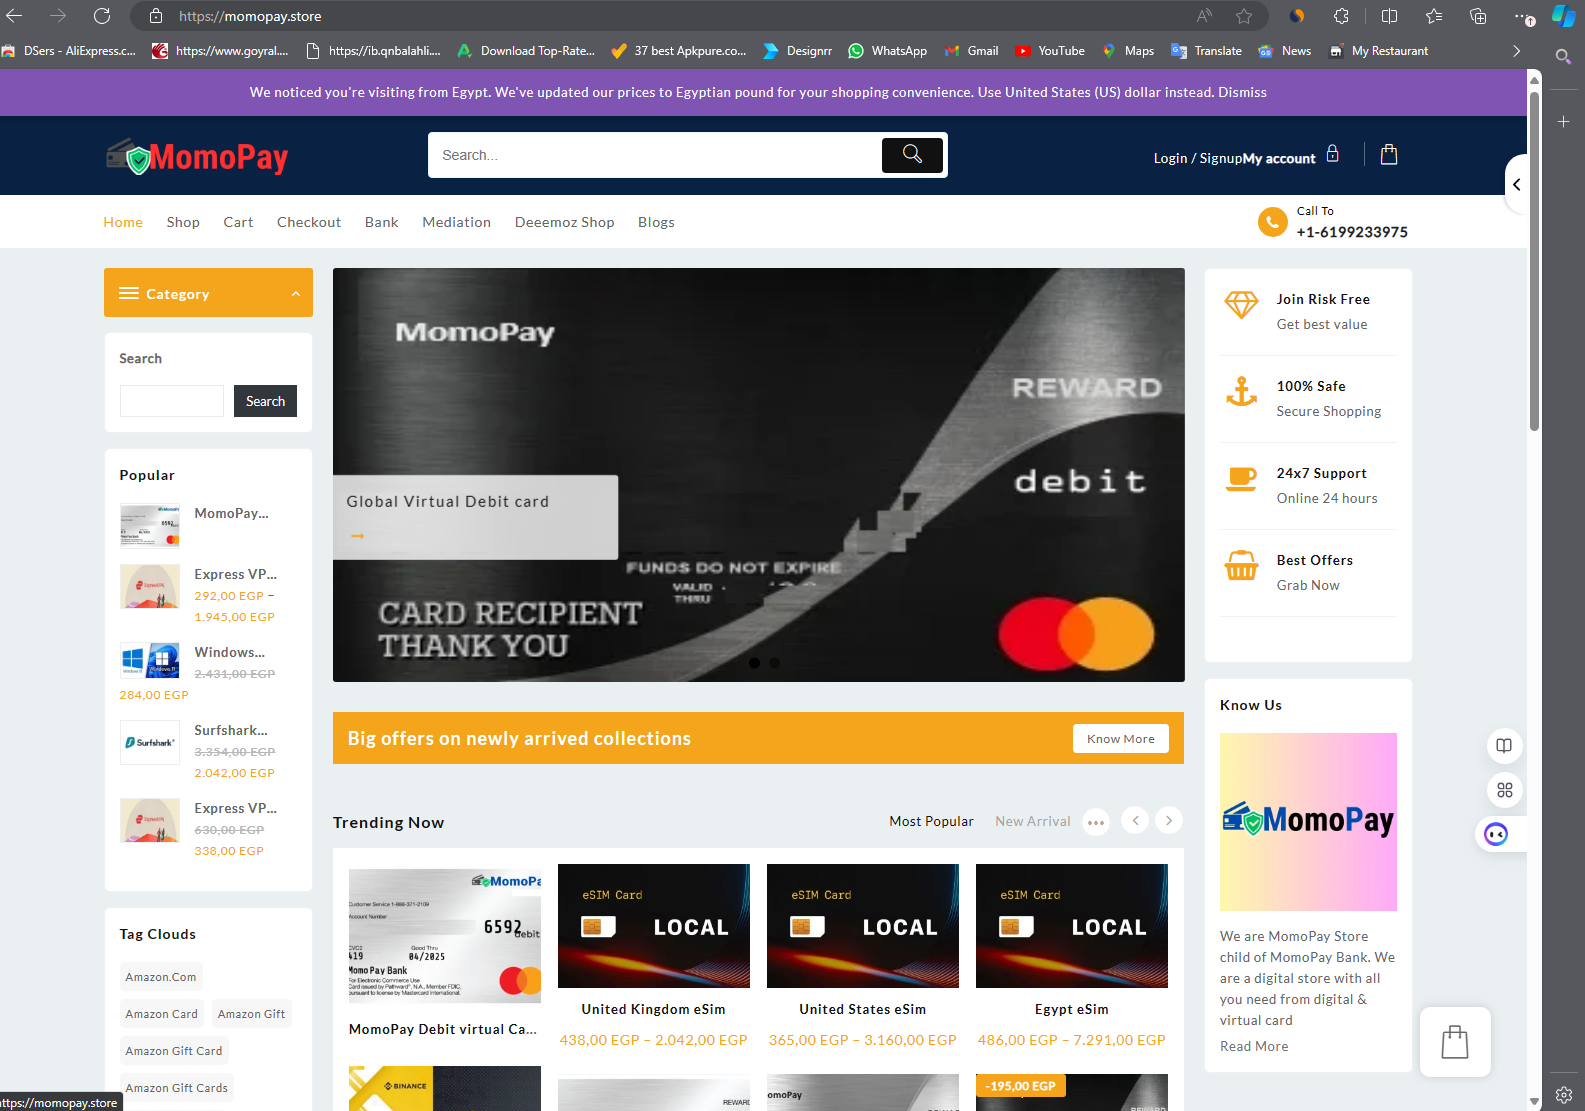Click Amazon.Com tag
Viewport: 1585px width, 1111px height.
click(161, 977)
